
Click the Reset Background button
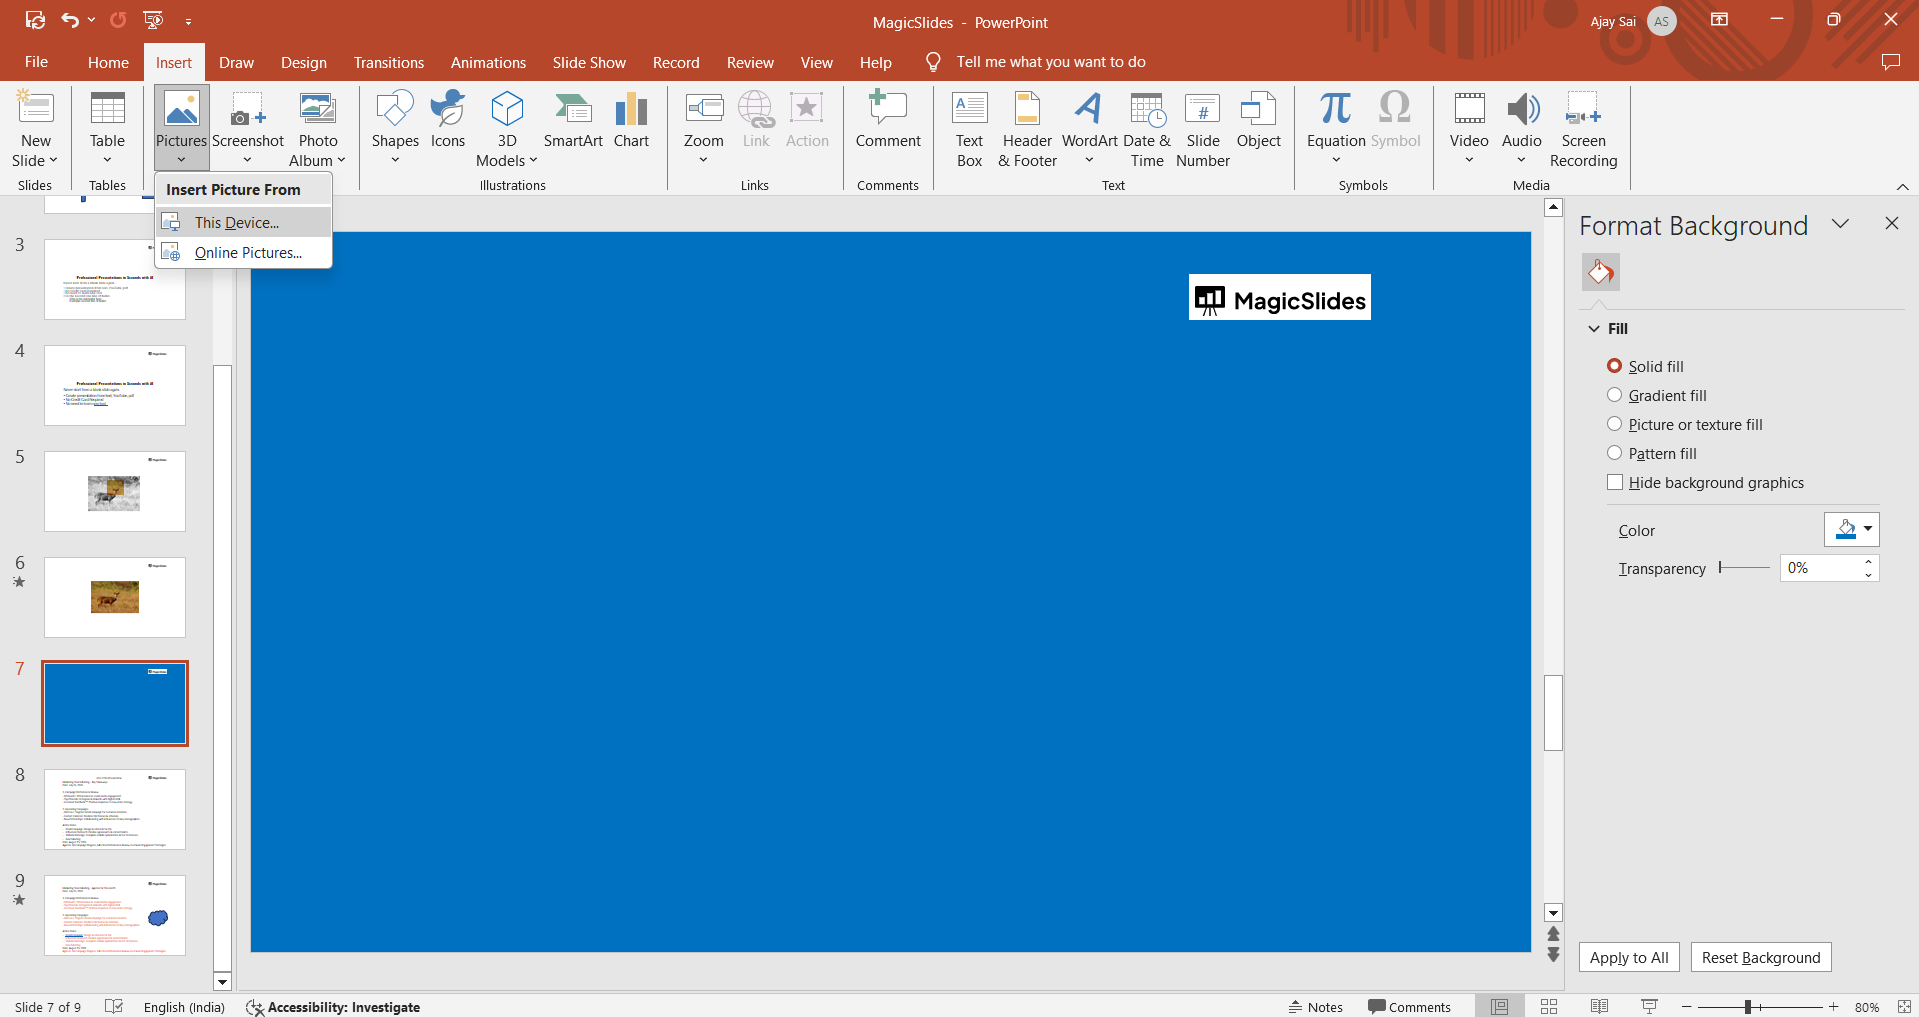click(1760, 957)
